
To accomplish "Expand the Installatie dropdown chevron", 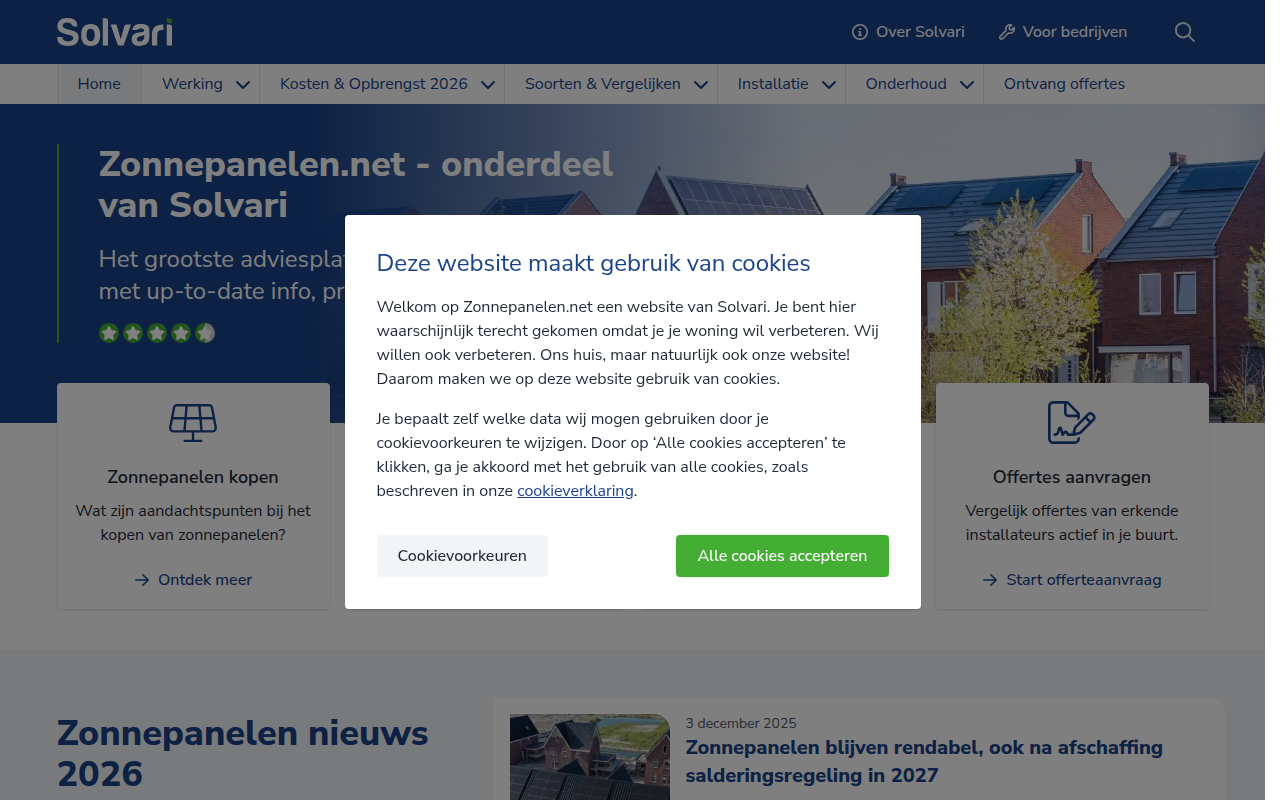I will coord(829,85).
